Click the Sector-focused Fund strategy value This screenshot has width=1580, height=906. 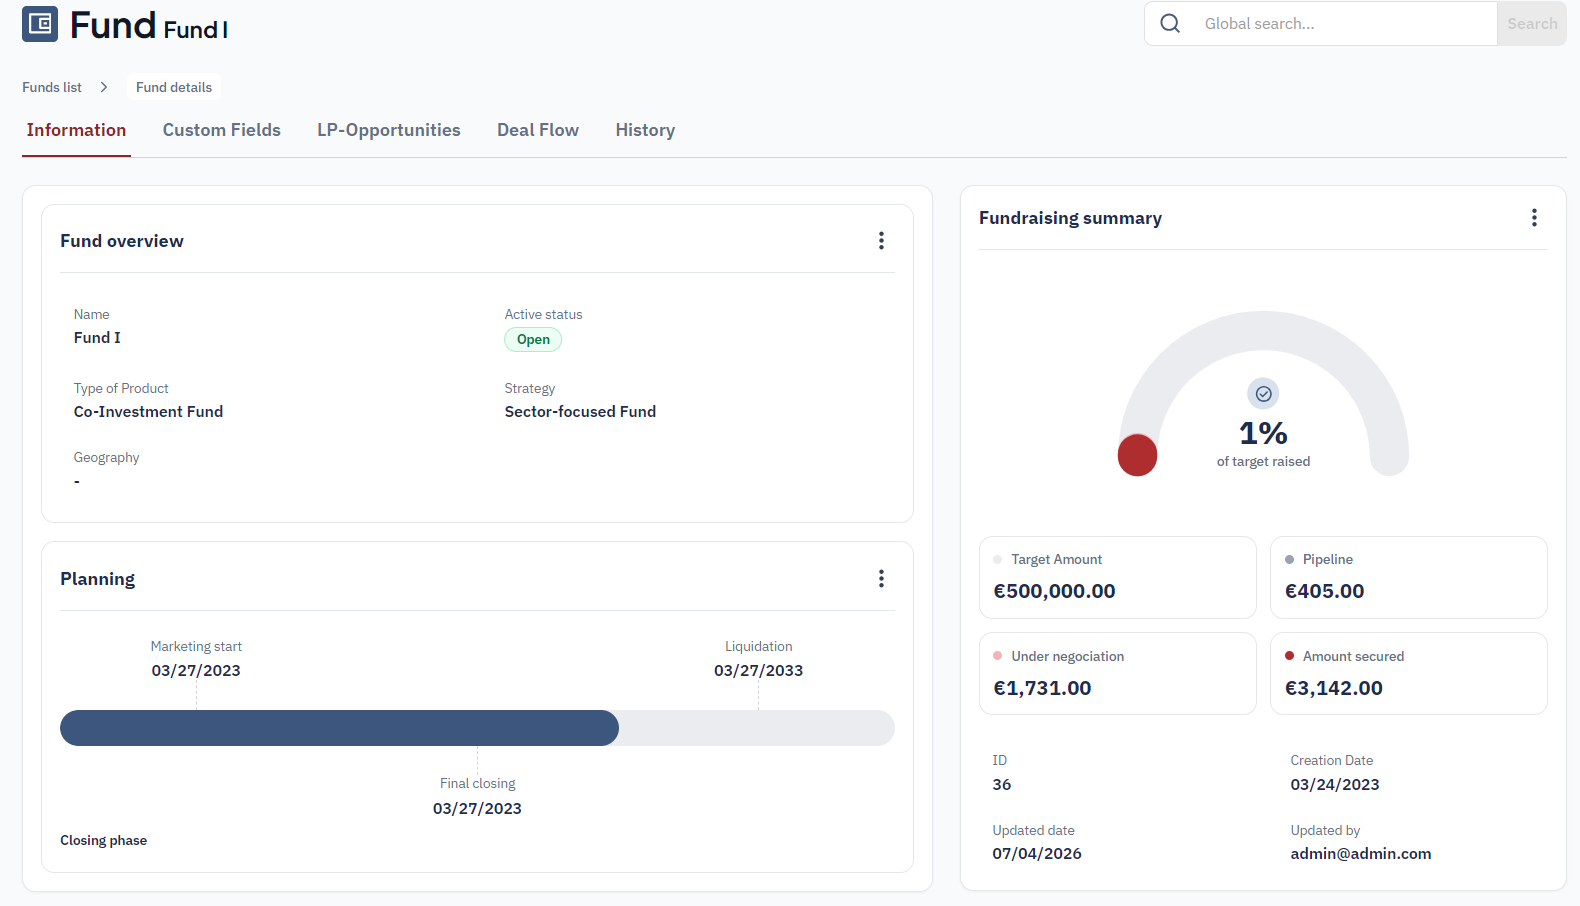(580, 411)
